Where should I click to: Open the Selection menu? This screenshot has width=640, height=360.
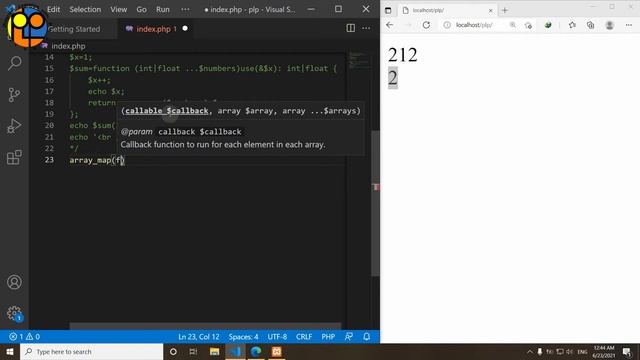pyautogui.click(x=85, y=9)
